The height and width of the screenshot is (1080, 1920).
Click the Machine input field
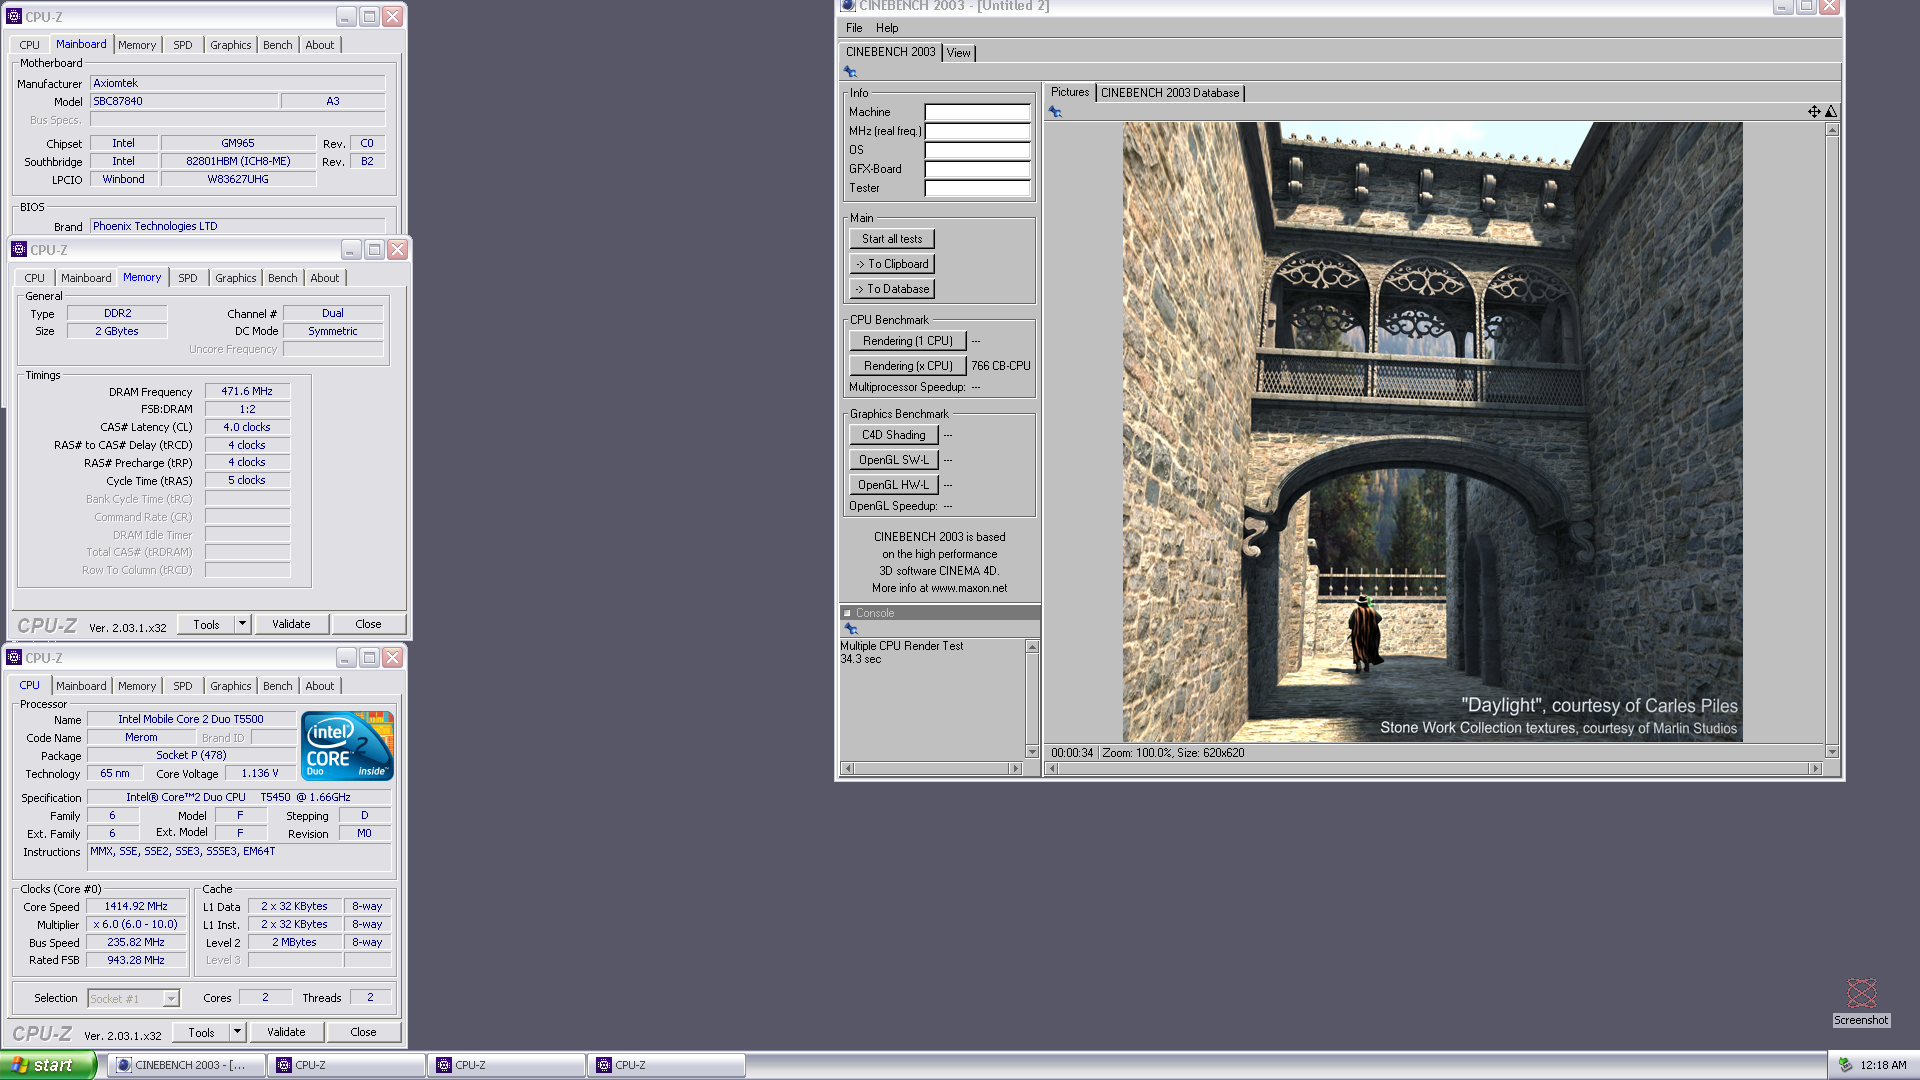[x=977, y=112]
